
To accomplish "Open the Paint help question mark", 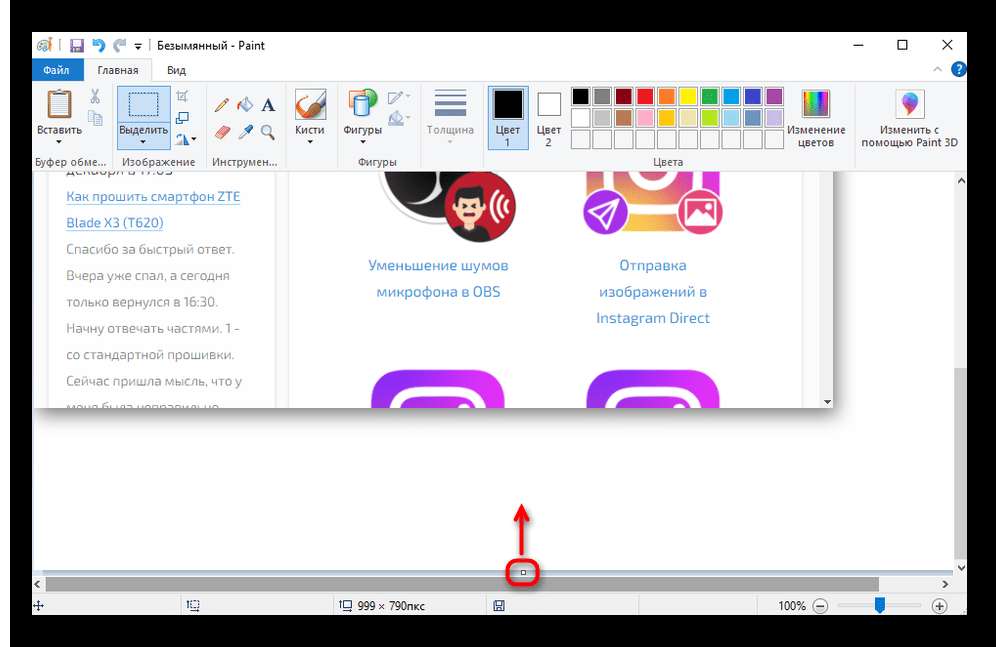I will pos(958,69).
